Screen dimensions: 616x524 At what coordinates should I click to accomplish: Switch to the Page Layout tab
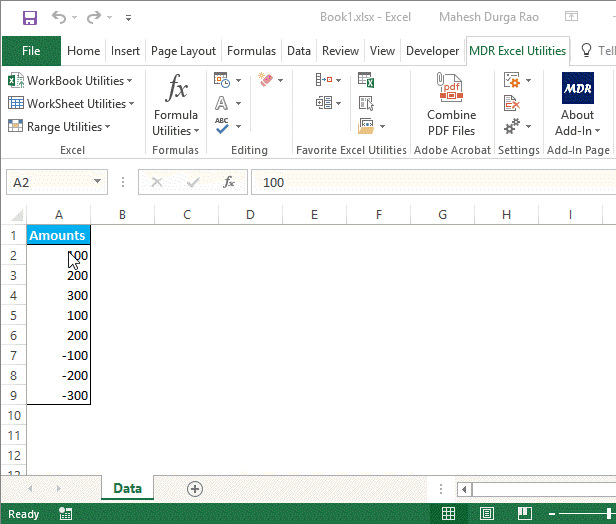183,51
